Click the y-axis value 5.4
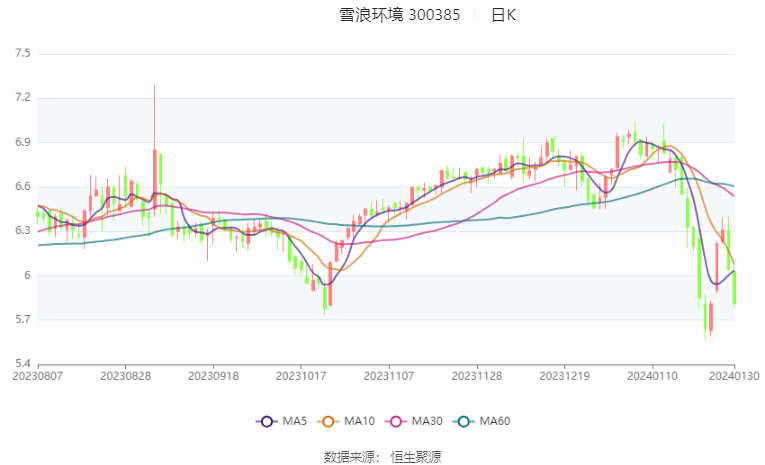 (23, 364)
